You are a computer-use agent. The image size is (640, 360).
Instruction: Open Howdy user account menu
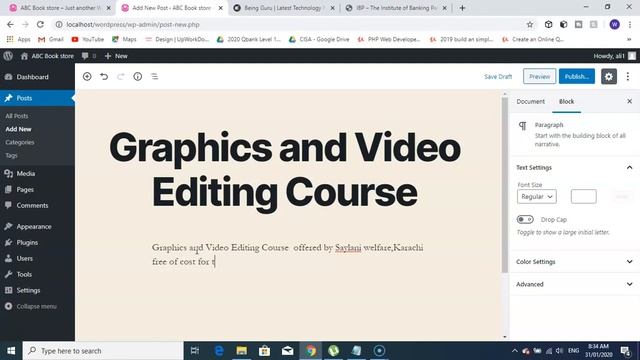614,56
